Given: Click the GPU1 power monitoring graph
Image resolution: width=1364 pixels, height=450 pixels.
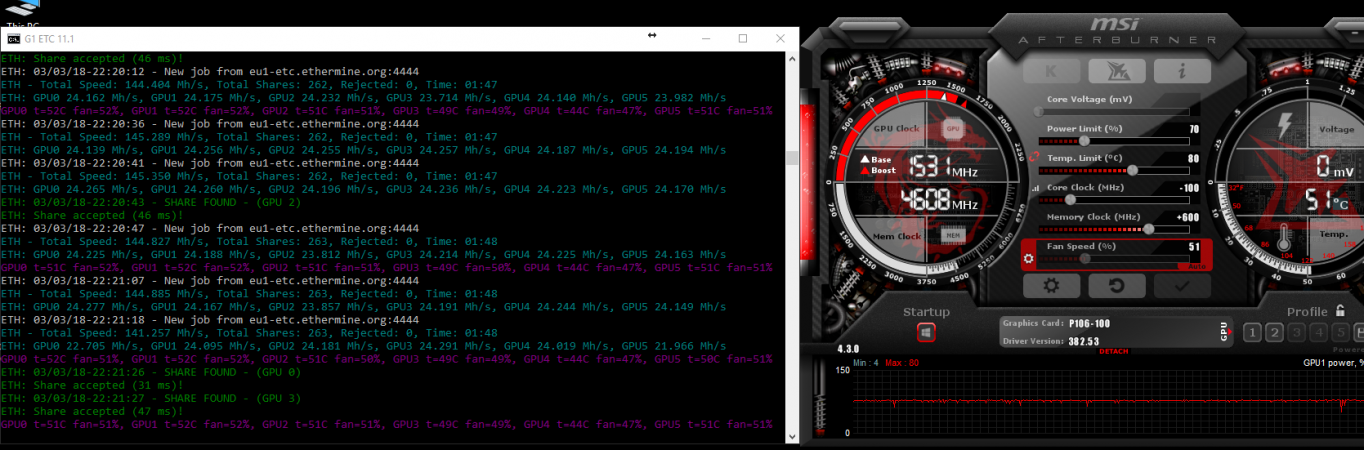Looking at the screenshot, I should (1108, 402).
